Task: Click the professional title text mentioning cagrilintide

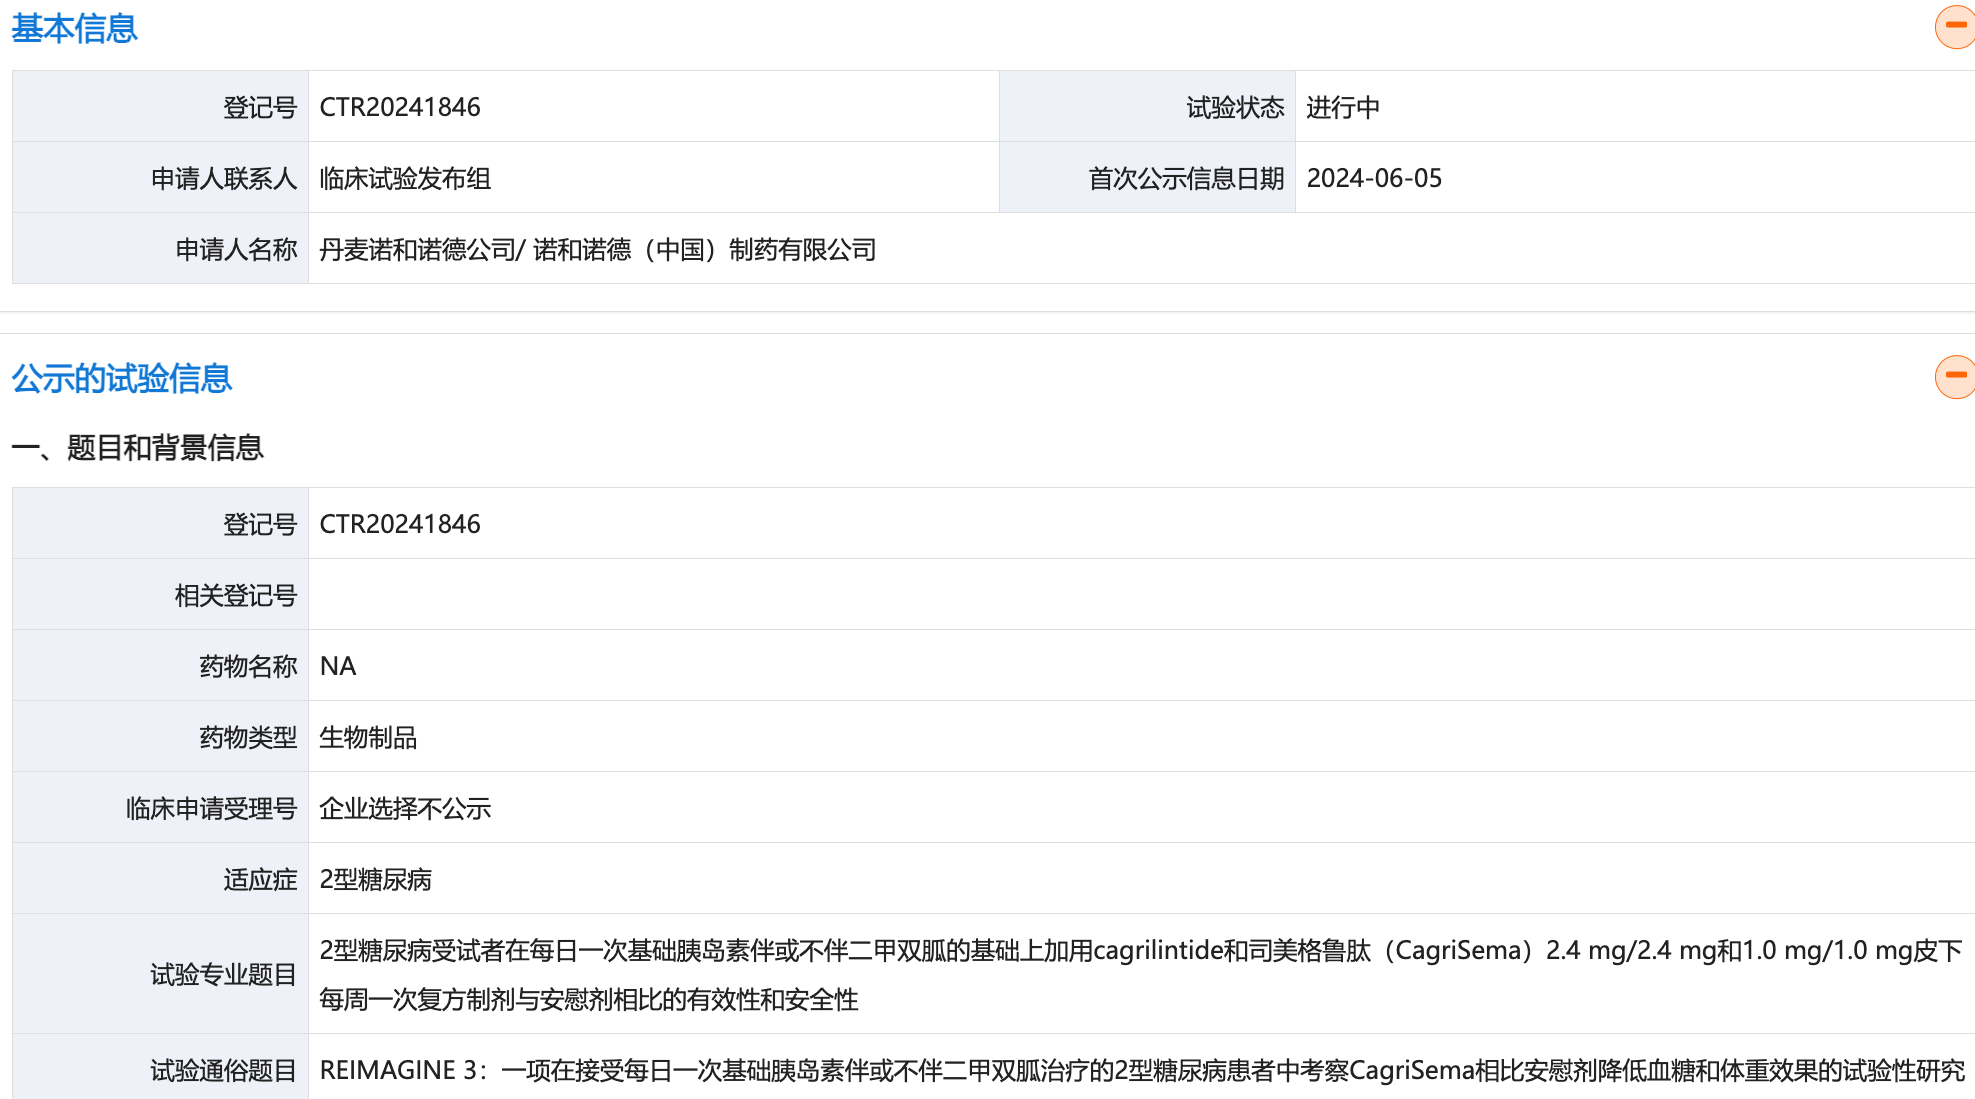Action: (x=1140, y=974)
